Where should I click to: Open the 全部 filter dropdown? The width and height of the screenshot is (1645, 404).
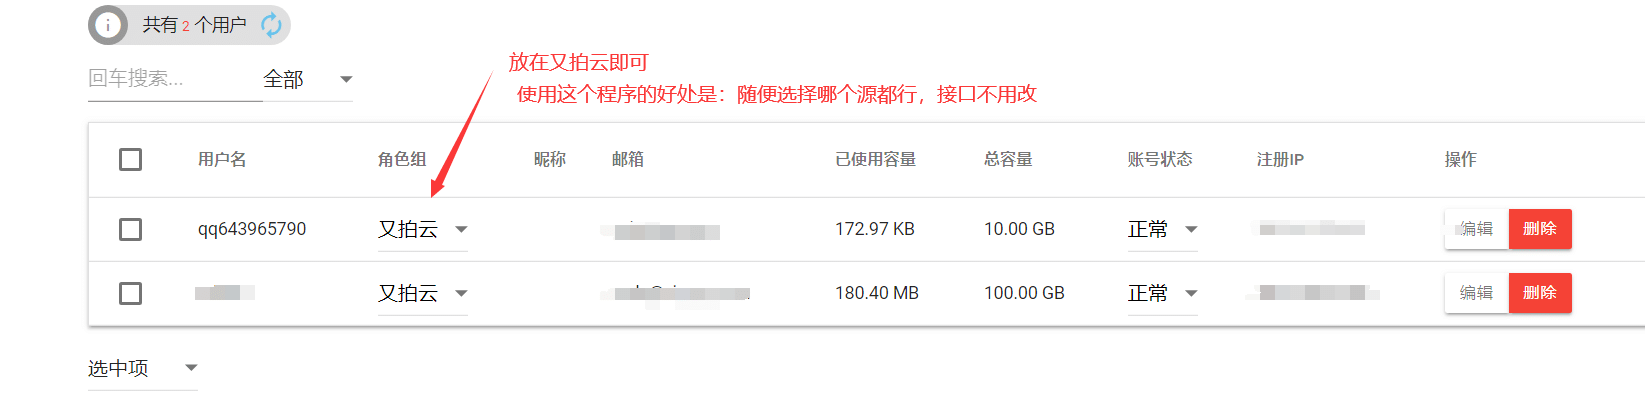307,80
